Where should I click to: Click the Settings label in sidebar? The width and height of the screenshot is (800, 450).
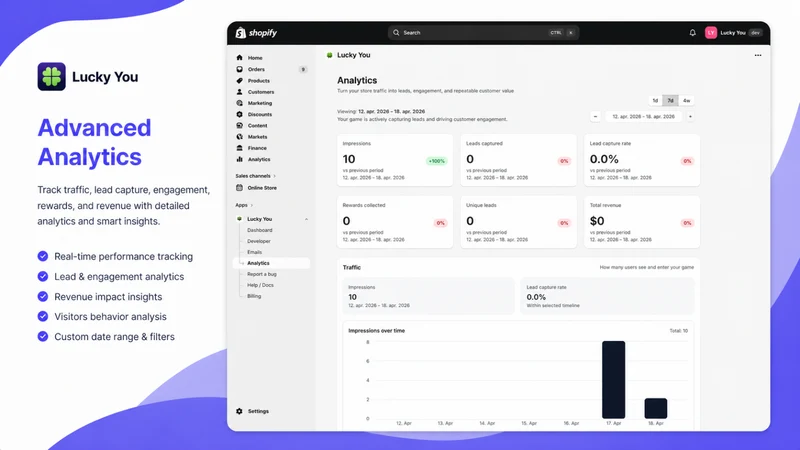(x=258, y=411)
